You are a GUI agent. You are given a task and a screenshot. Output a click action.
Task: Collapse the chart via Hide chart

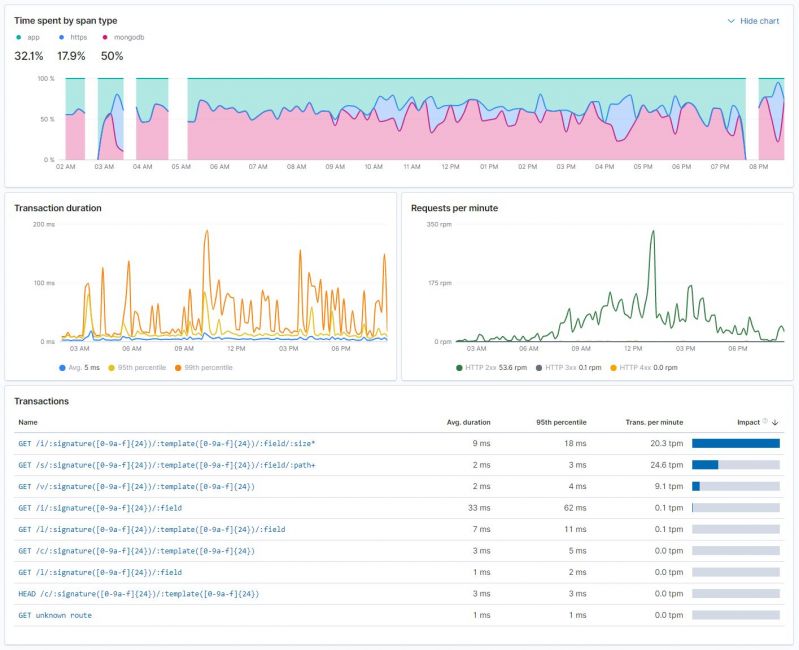coord(754,21)
